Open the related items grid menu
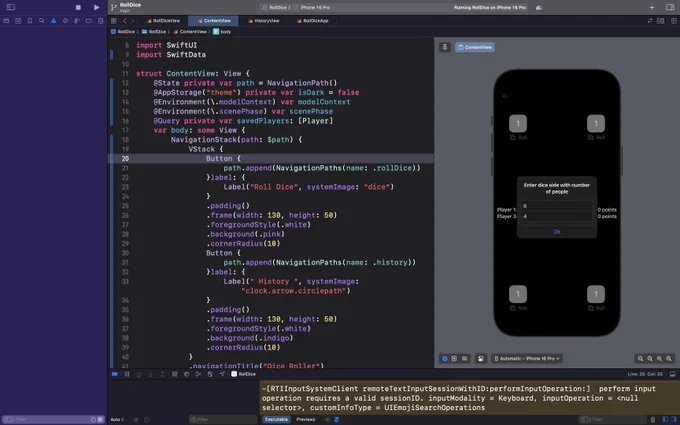Screen dimensions: 680x425 [x=114, y=21]
